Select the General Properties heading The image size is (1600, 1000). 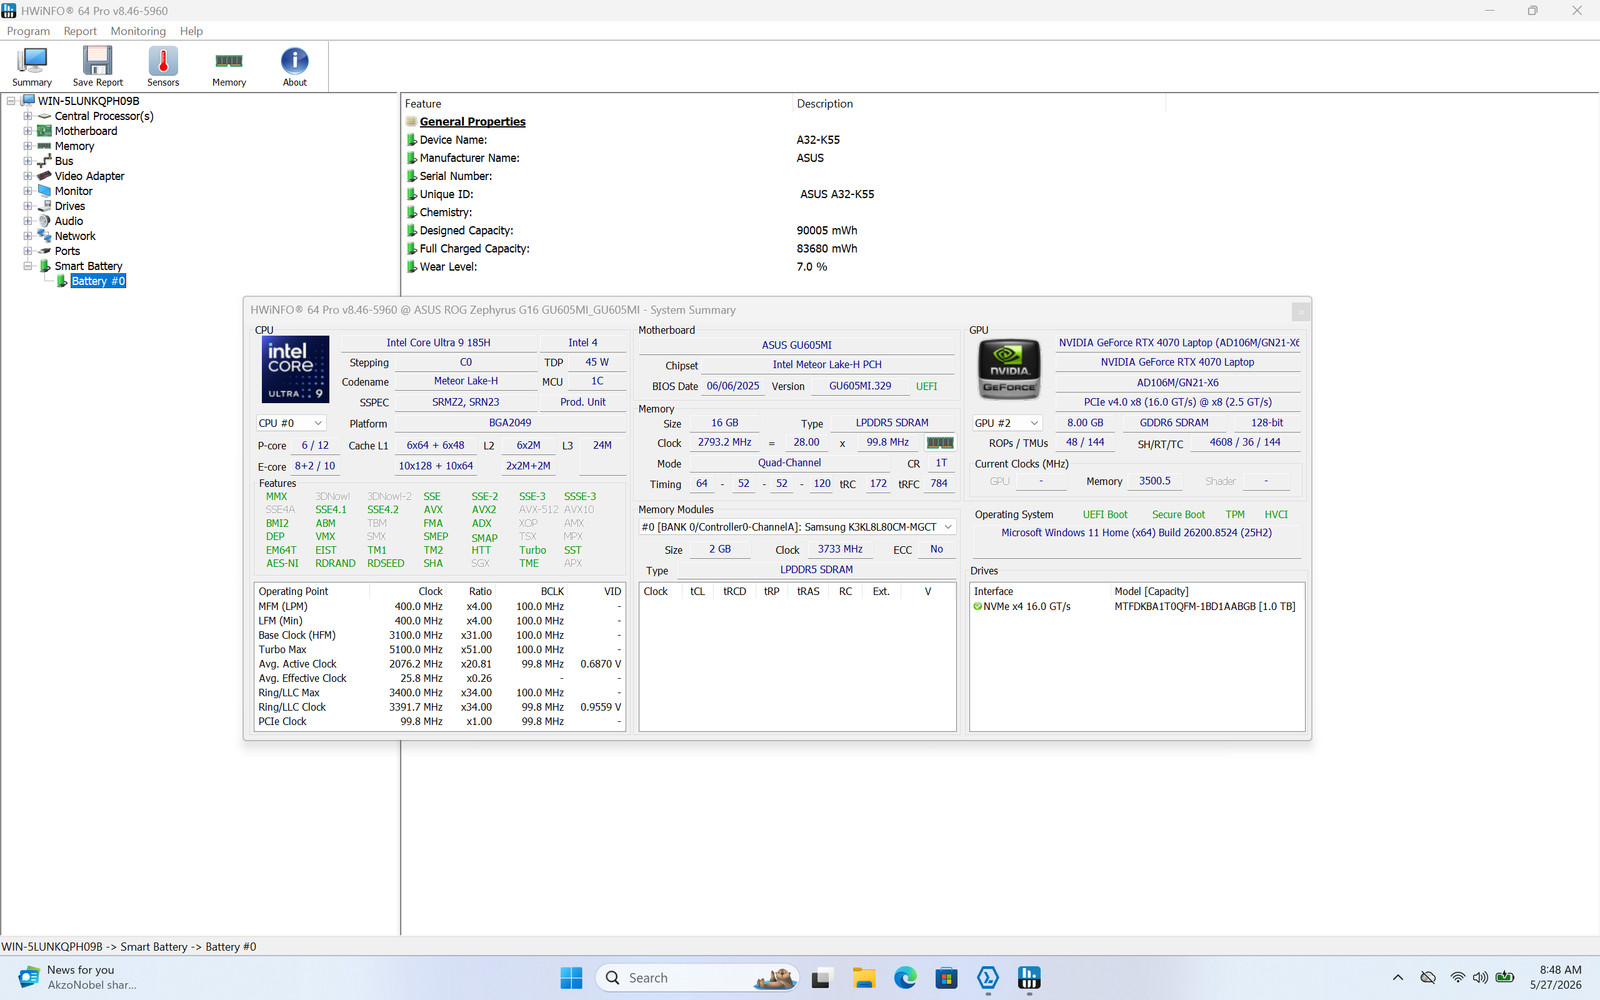pos(472,122)
